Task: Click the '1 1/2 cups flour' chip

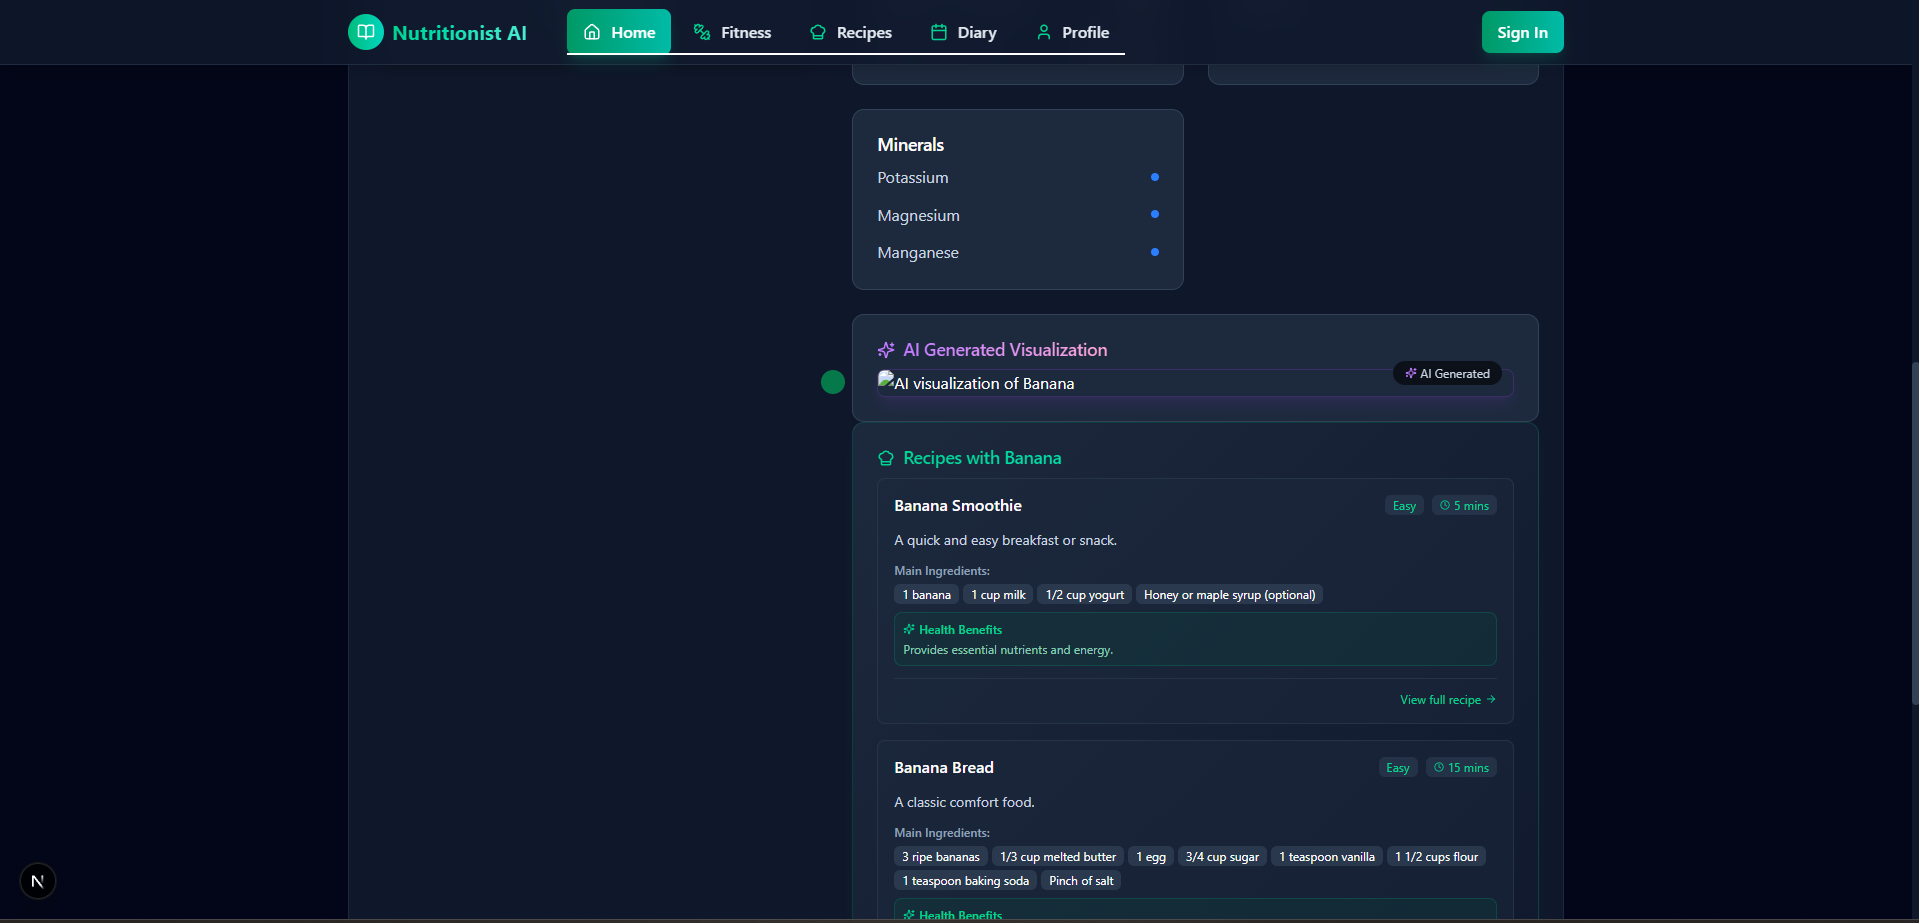Action: pos(1437,857)
